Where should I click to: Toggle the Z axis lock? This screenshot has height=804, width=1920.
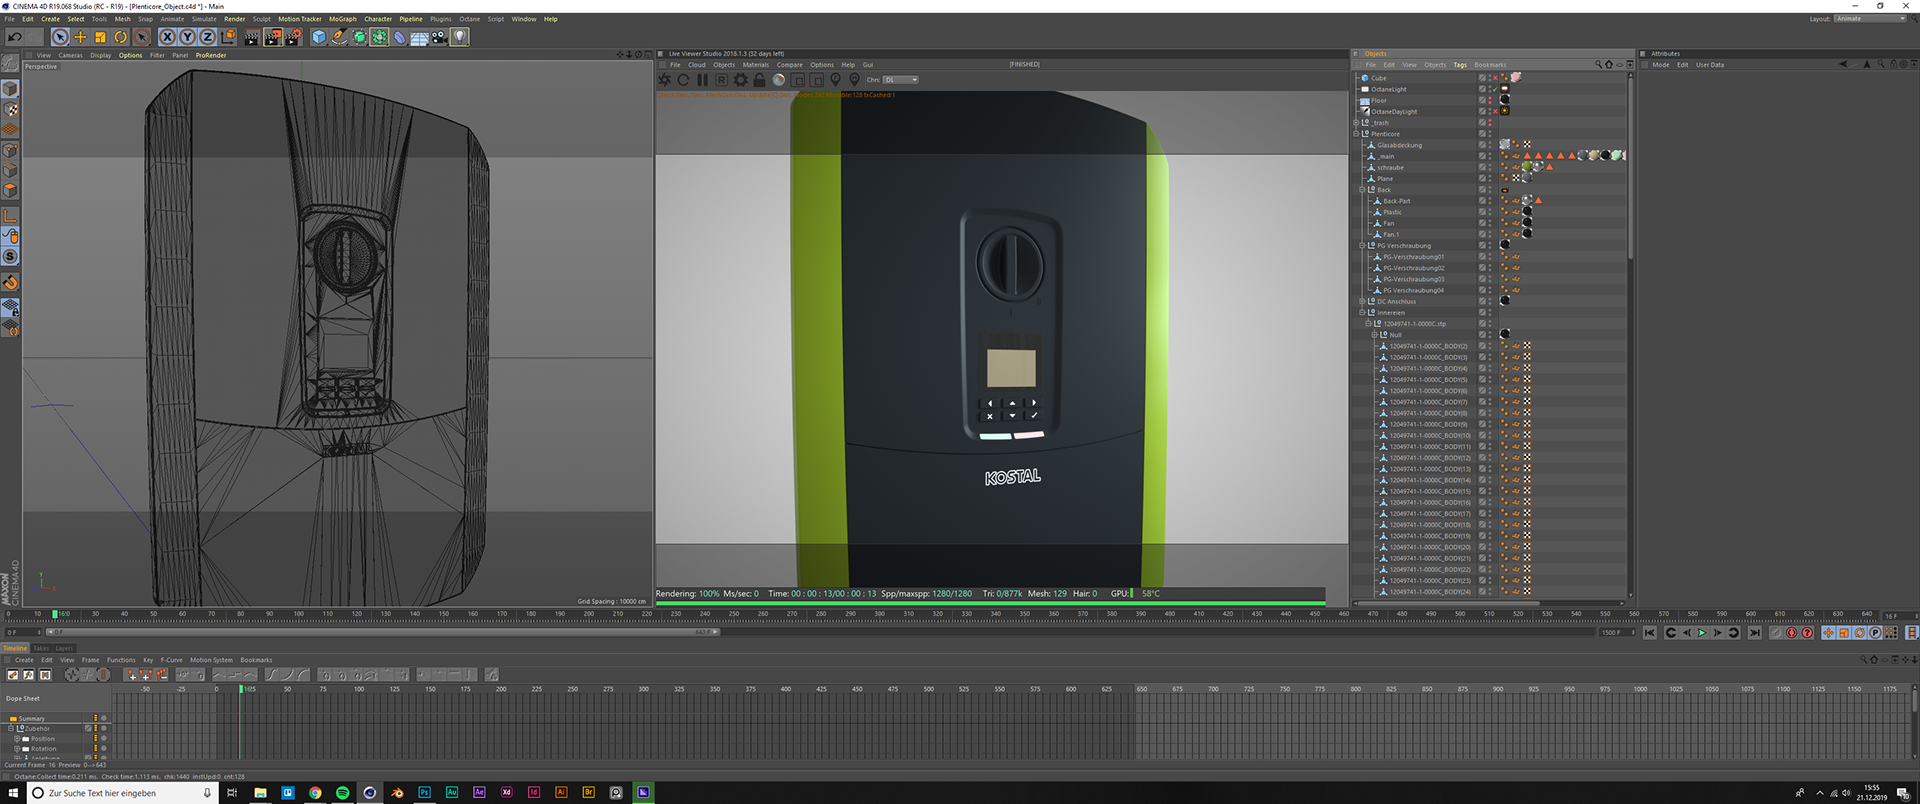coord(207,37)
